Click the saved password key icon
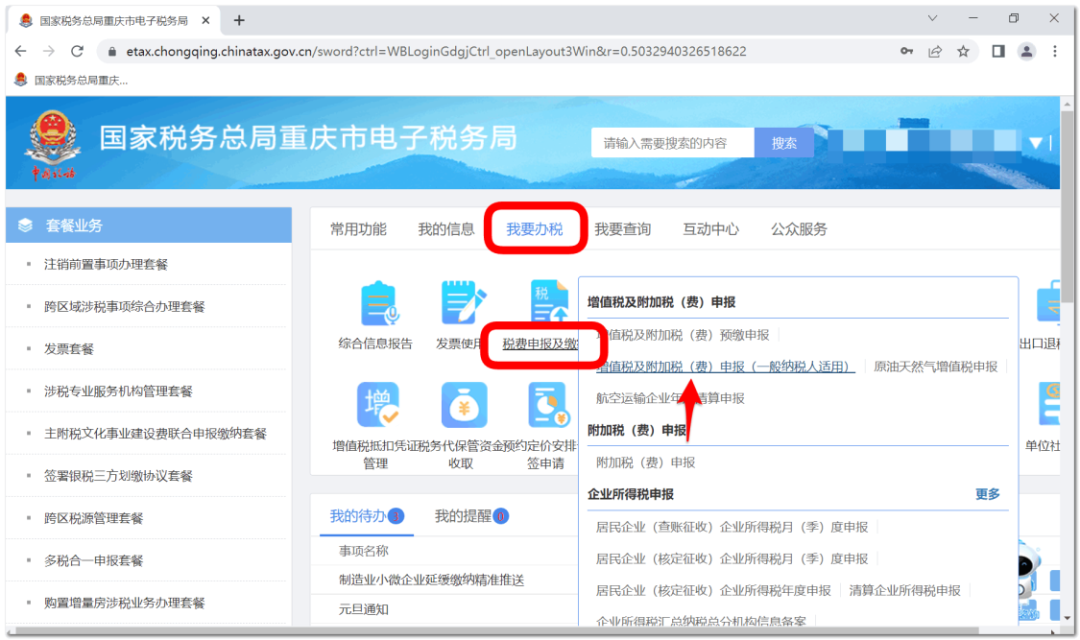 (906, 52)
